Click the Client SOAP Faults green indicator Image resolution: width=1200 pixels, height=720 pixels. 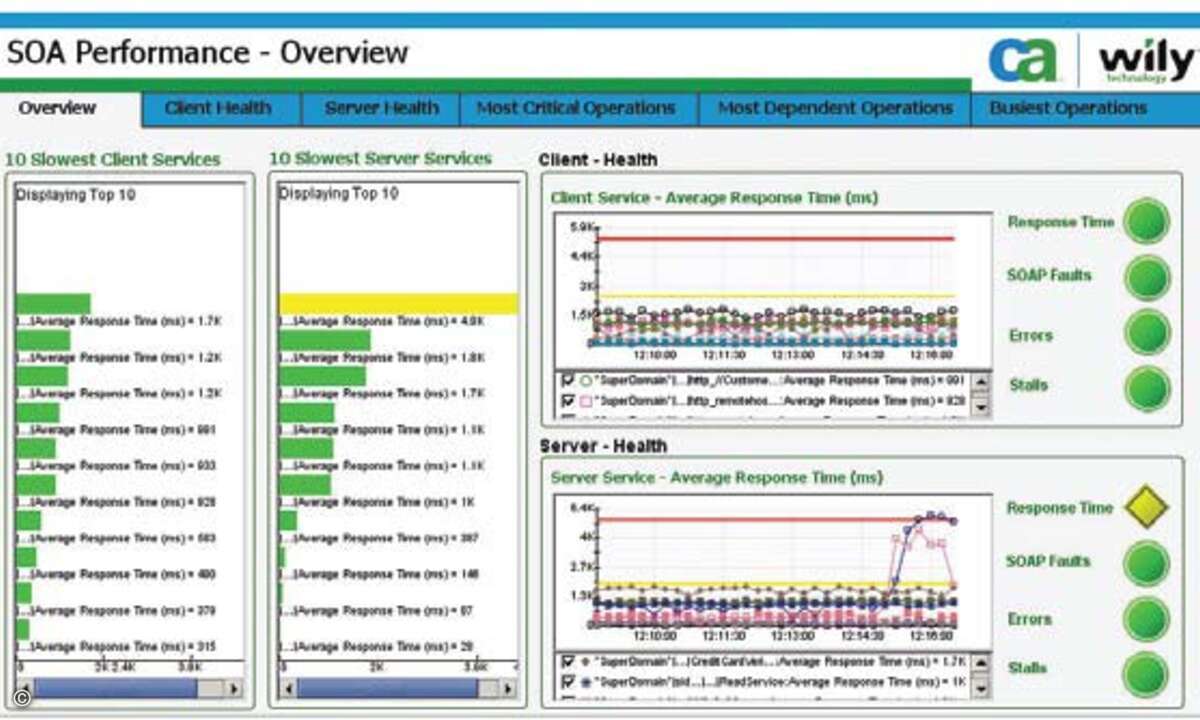1146,277
